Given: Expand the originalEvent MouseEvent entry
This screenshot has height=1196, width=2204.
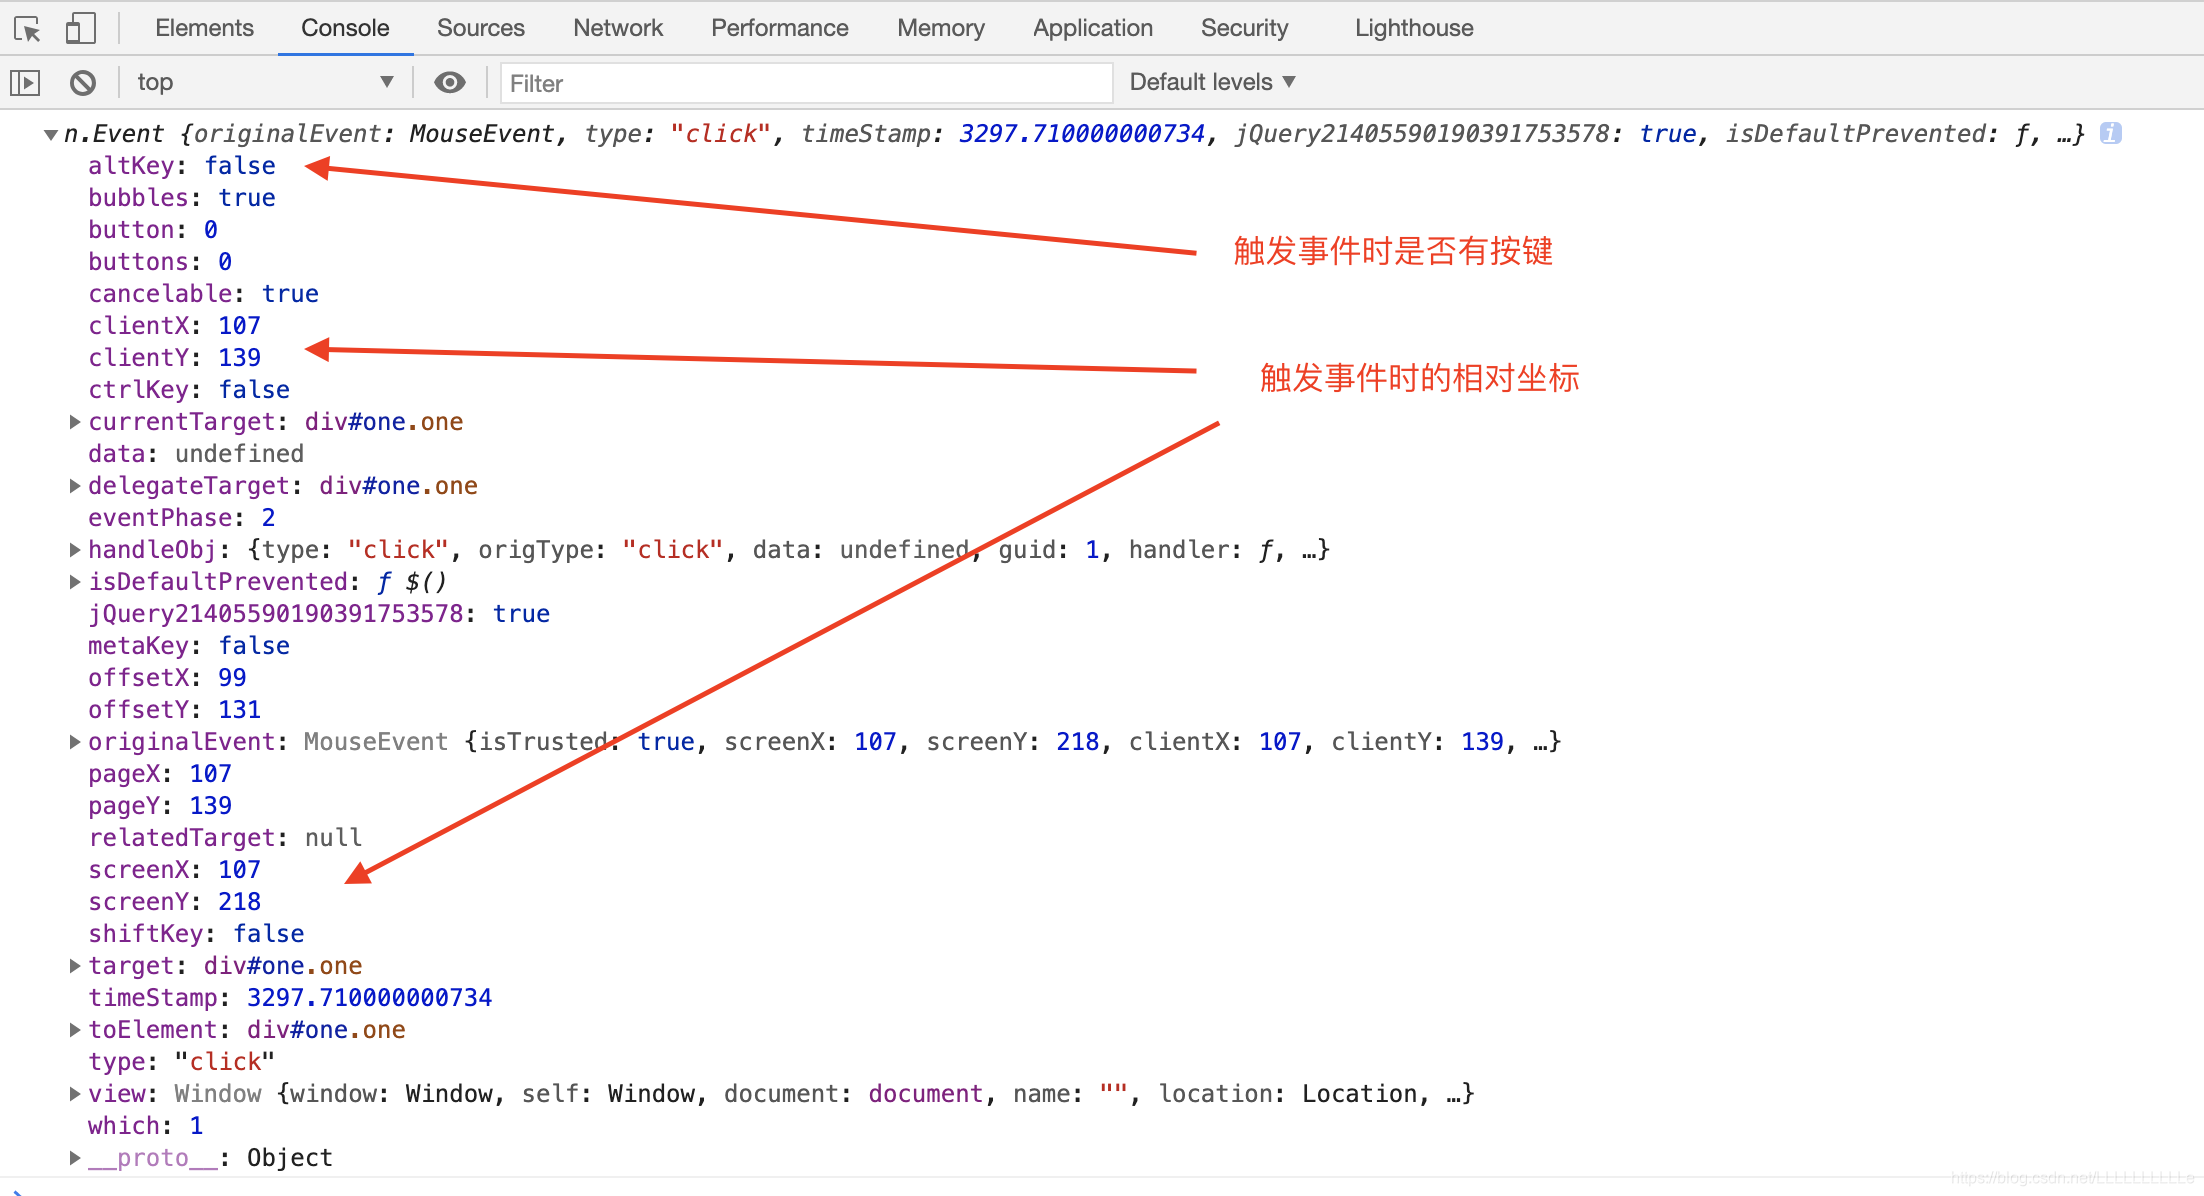Looking at the screenshot, I should [x=75, y=742].
